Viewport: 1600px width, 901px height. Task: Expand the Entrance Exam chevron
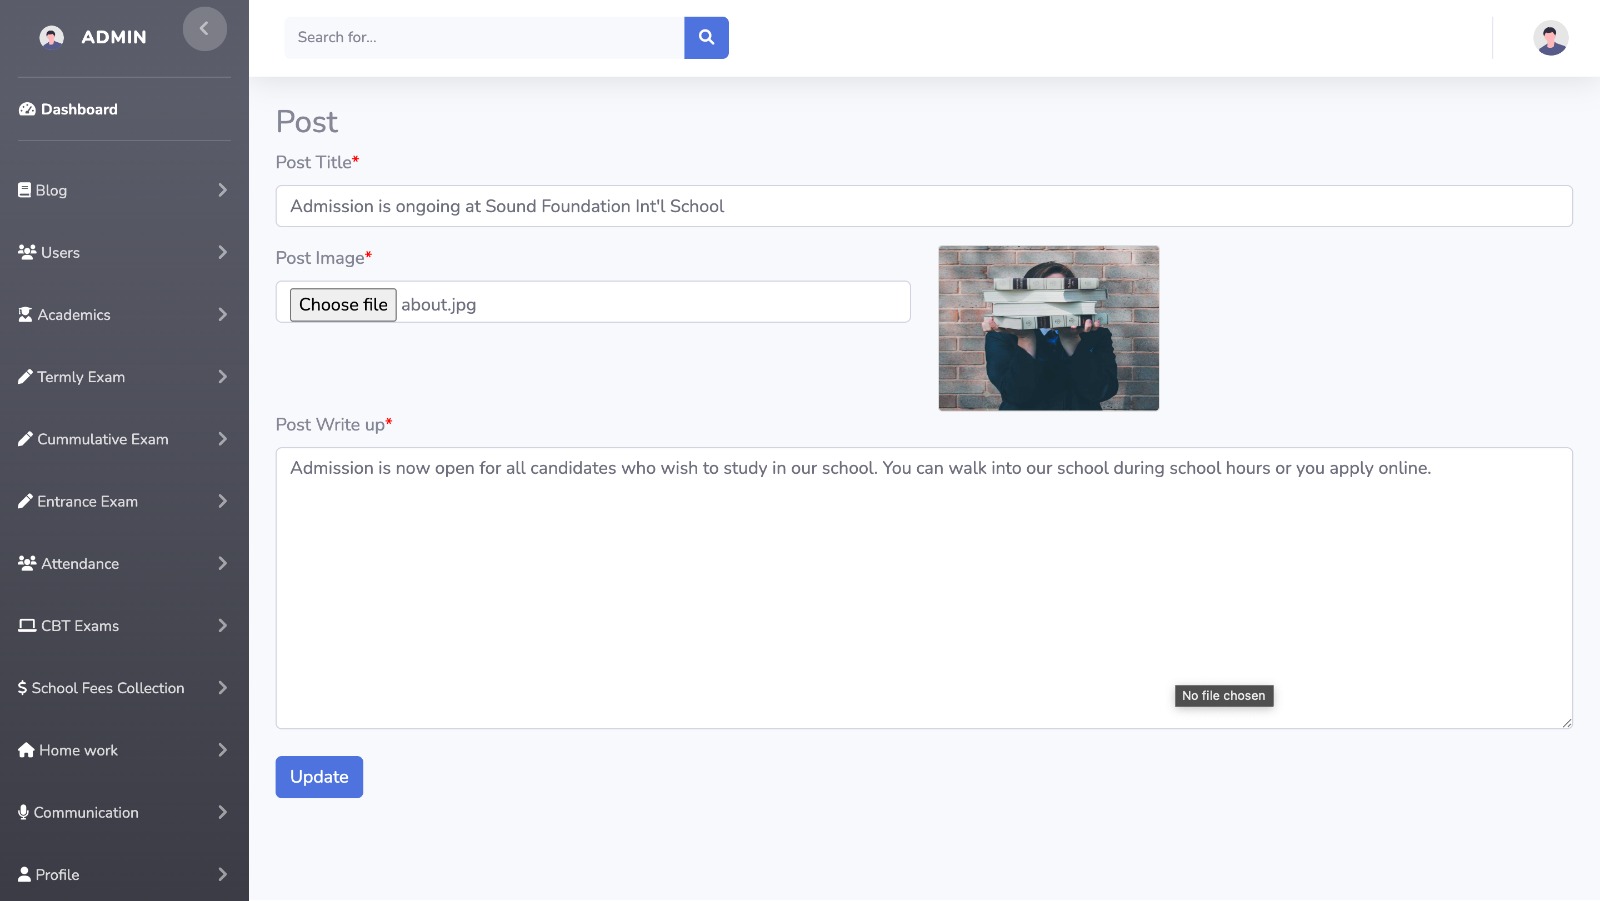222,501
